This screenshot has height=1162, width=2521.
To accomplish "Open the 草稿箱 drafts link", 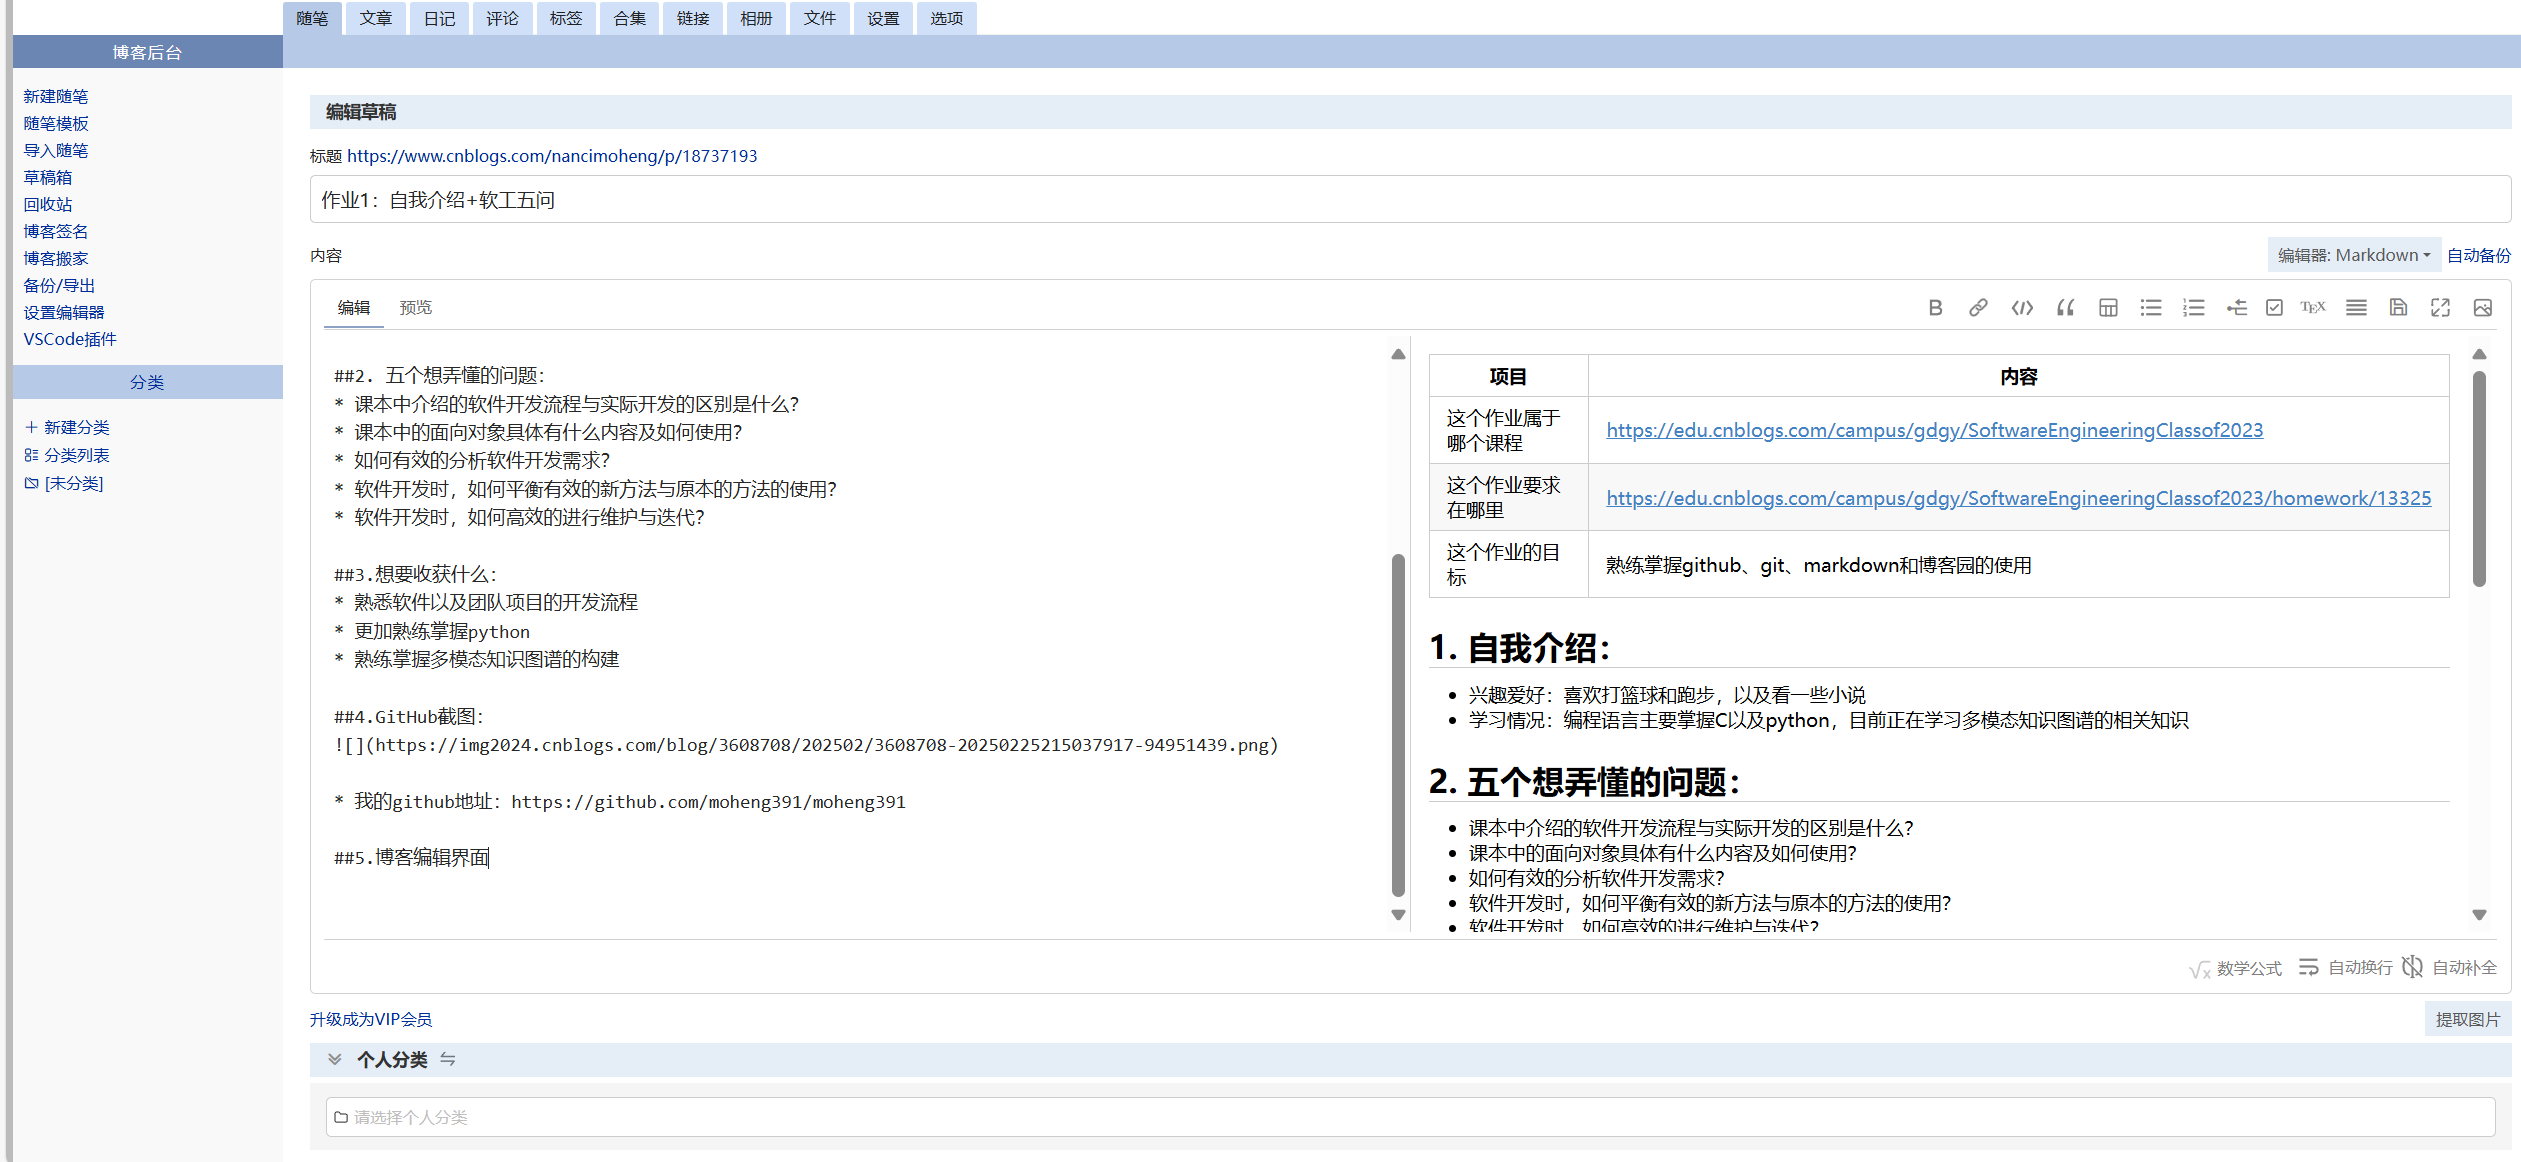I will pyautogui.click(x=48, y=178).
